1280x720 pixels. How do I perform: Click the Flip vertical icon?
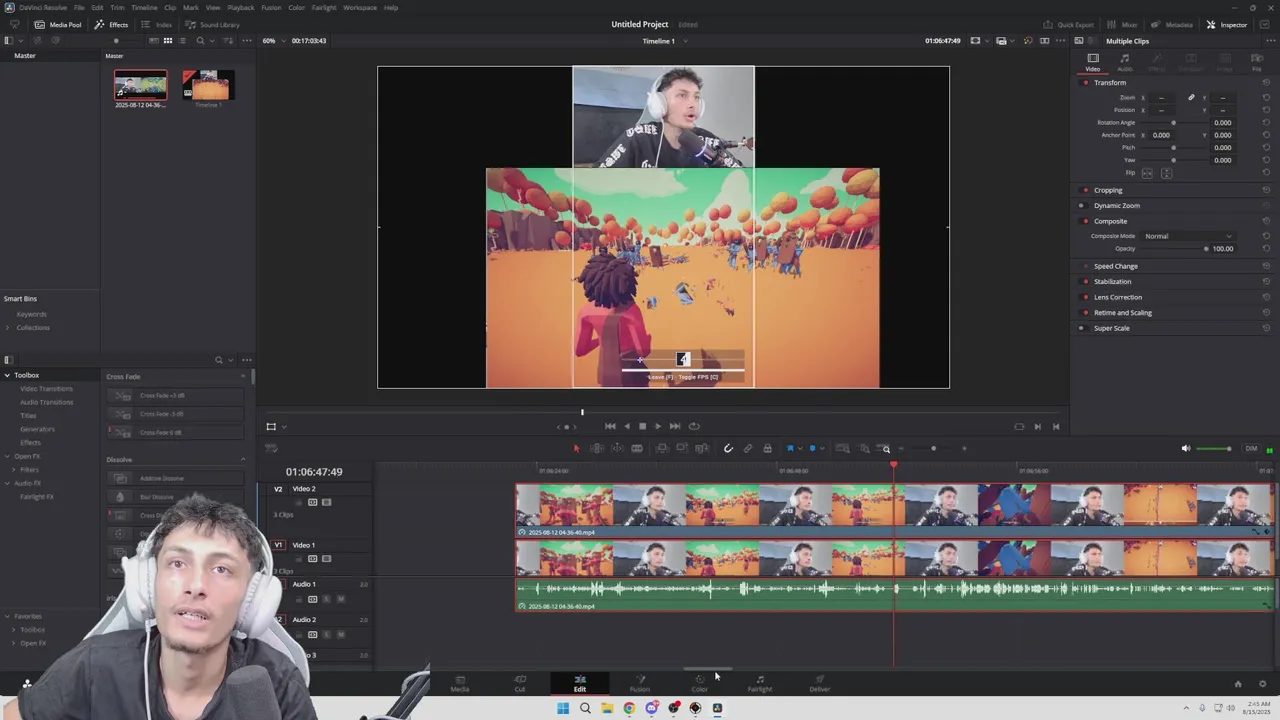coord(1166,173)
